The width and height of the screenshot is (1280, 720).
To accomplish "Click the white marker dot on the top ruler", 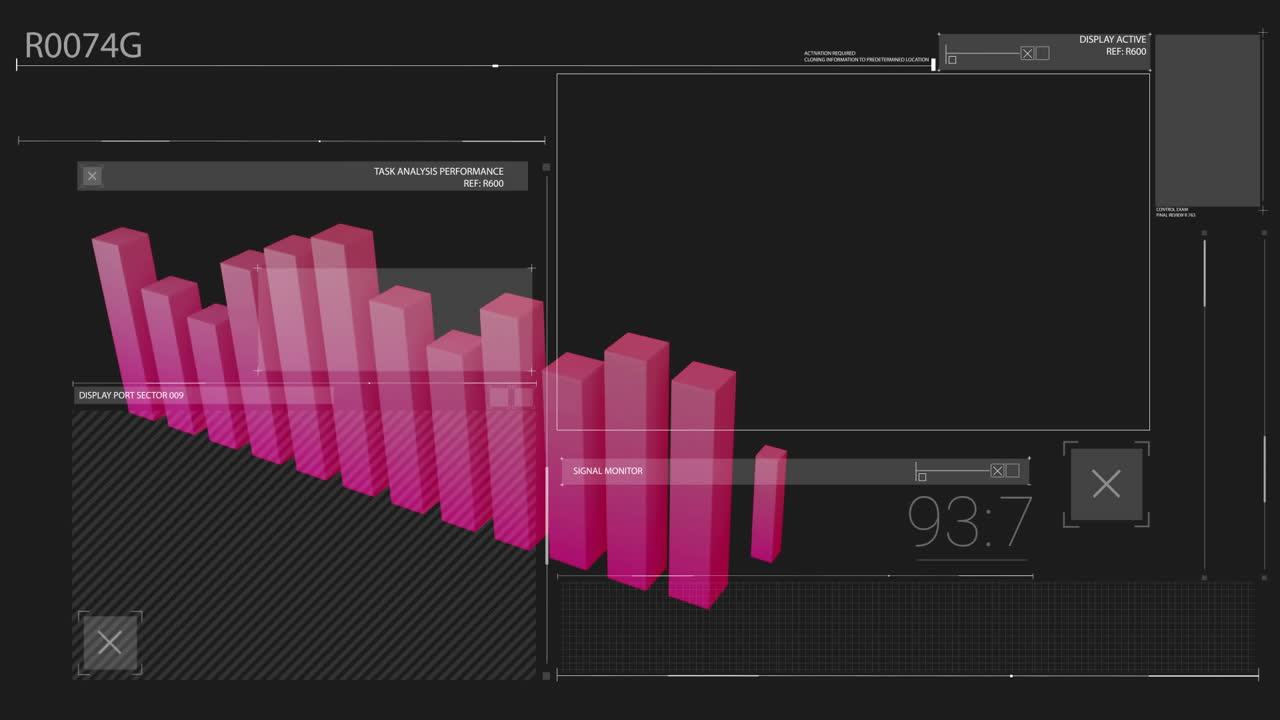I will tap(495, 65).
